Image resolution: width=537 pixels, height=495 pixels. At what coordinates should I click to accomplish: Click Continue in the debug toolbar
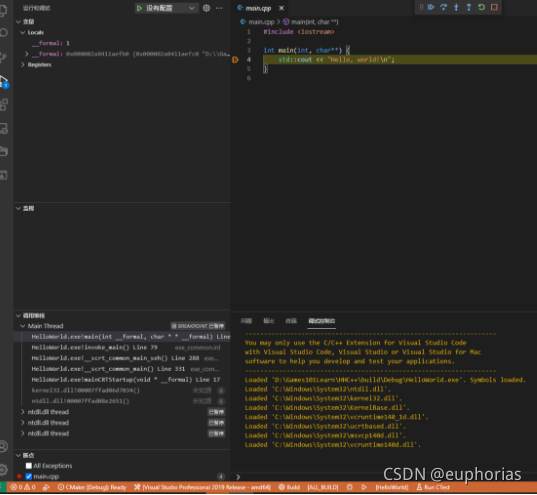point(431,7)
